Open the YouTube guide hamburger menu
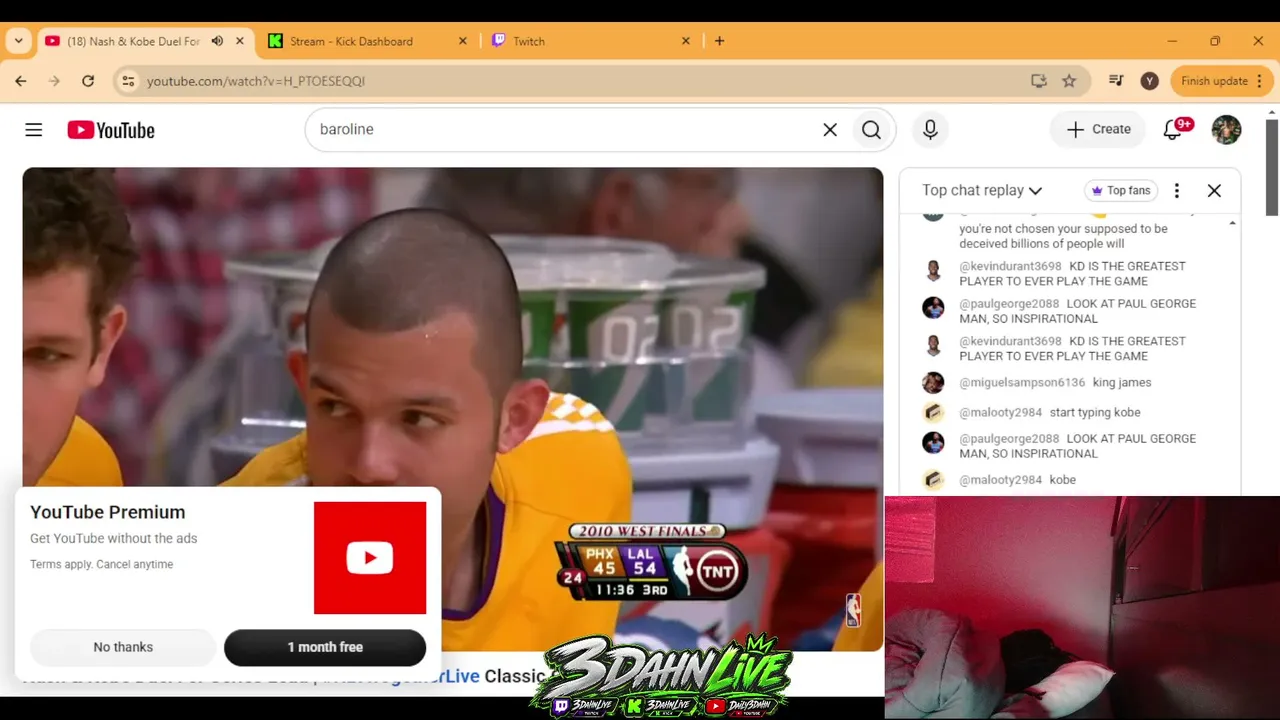Viewport: 1280px width, 720px height. (x=34, y=130)
